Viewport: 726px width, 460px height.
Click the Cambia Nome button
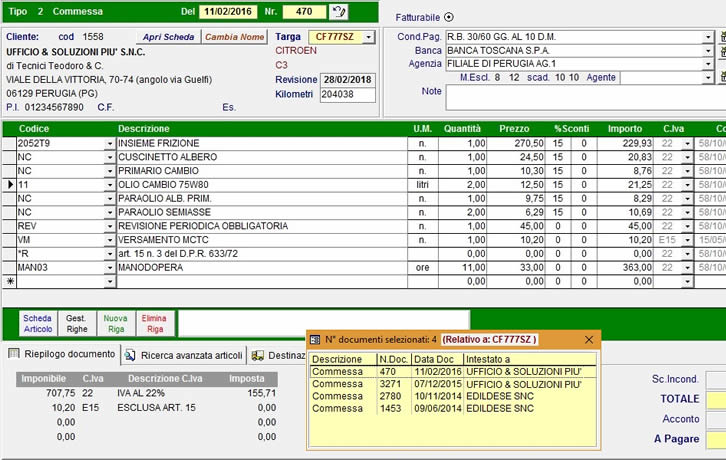pyautogui.click(x=234, y=37)
